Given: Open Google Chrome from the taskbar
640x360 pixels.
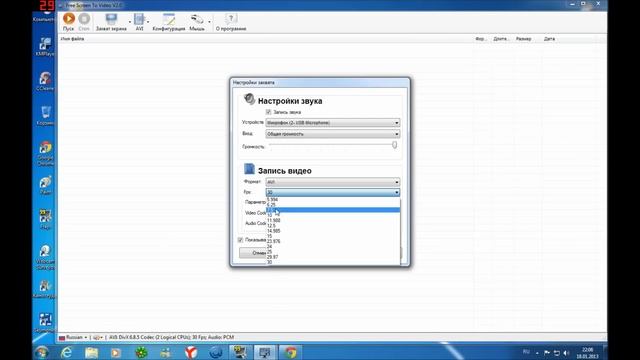Looking at the screenshot, I should [x=290, y=352].
